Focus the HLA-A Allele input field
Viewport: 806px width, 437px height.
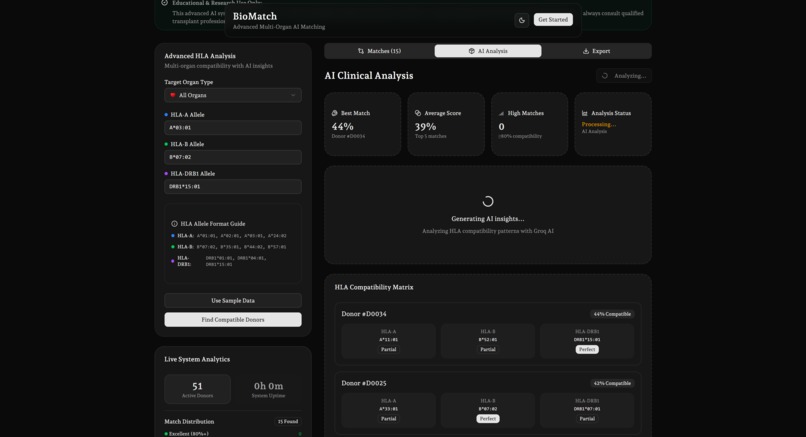[233, 128]
